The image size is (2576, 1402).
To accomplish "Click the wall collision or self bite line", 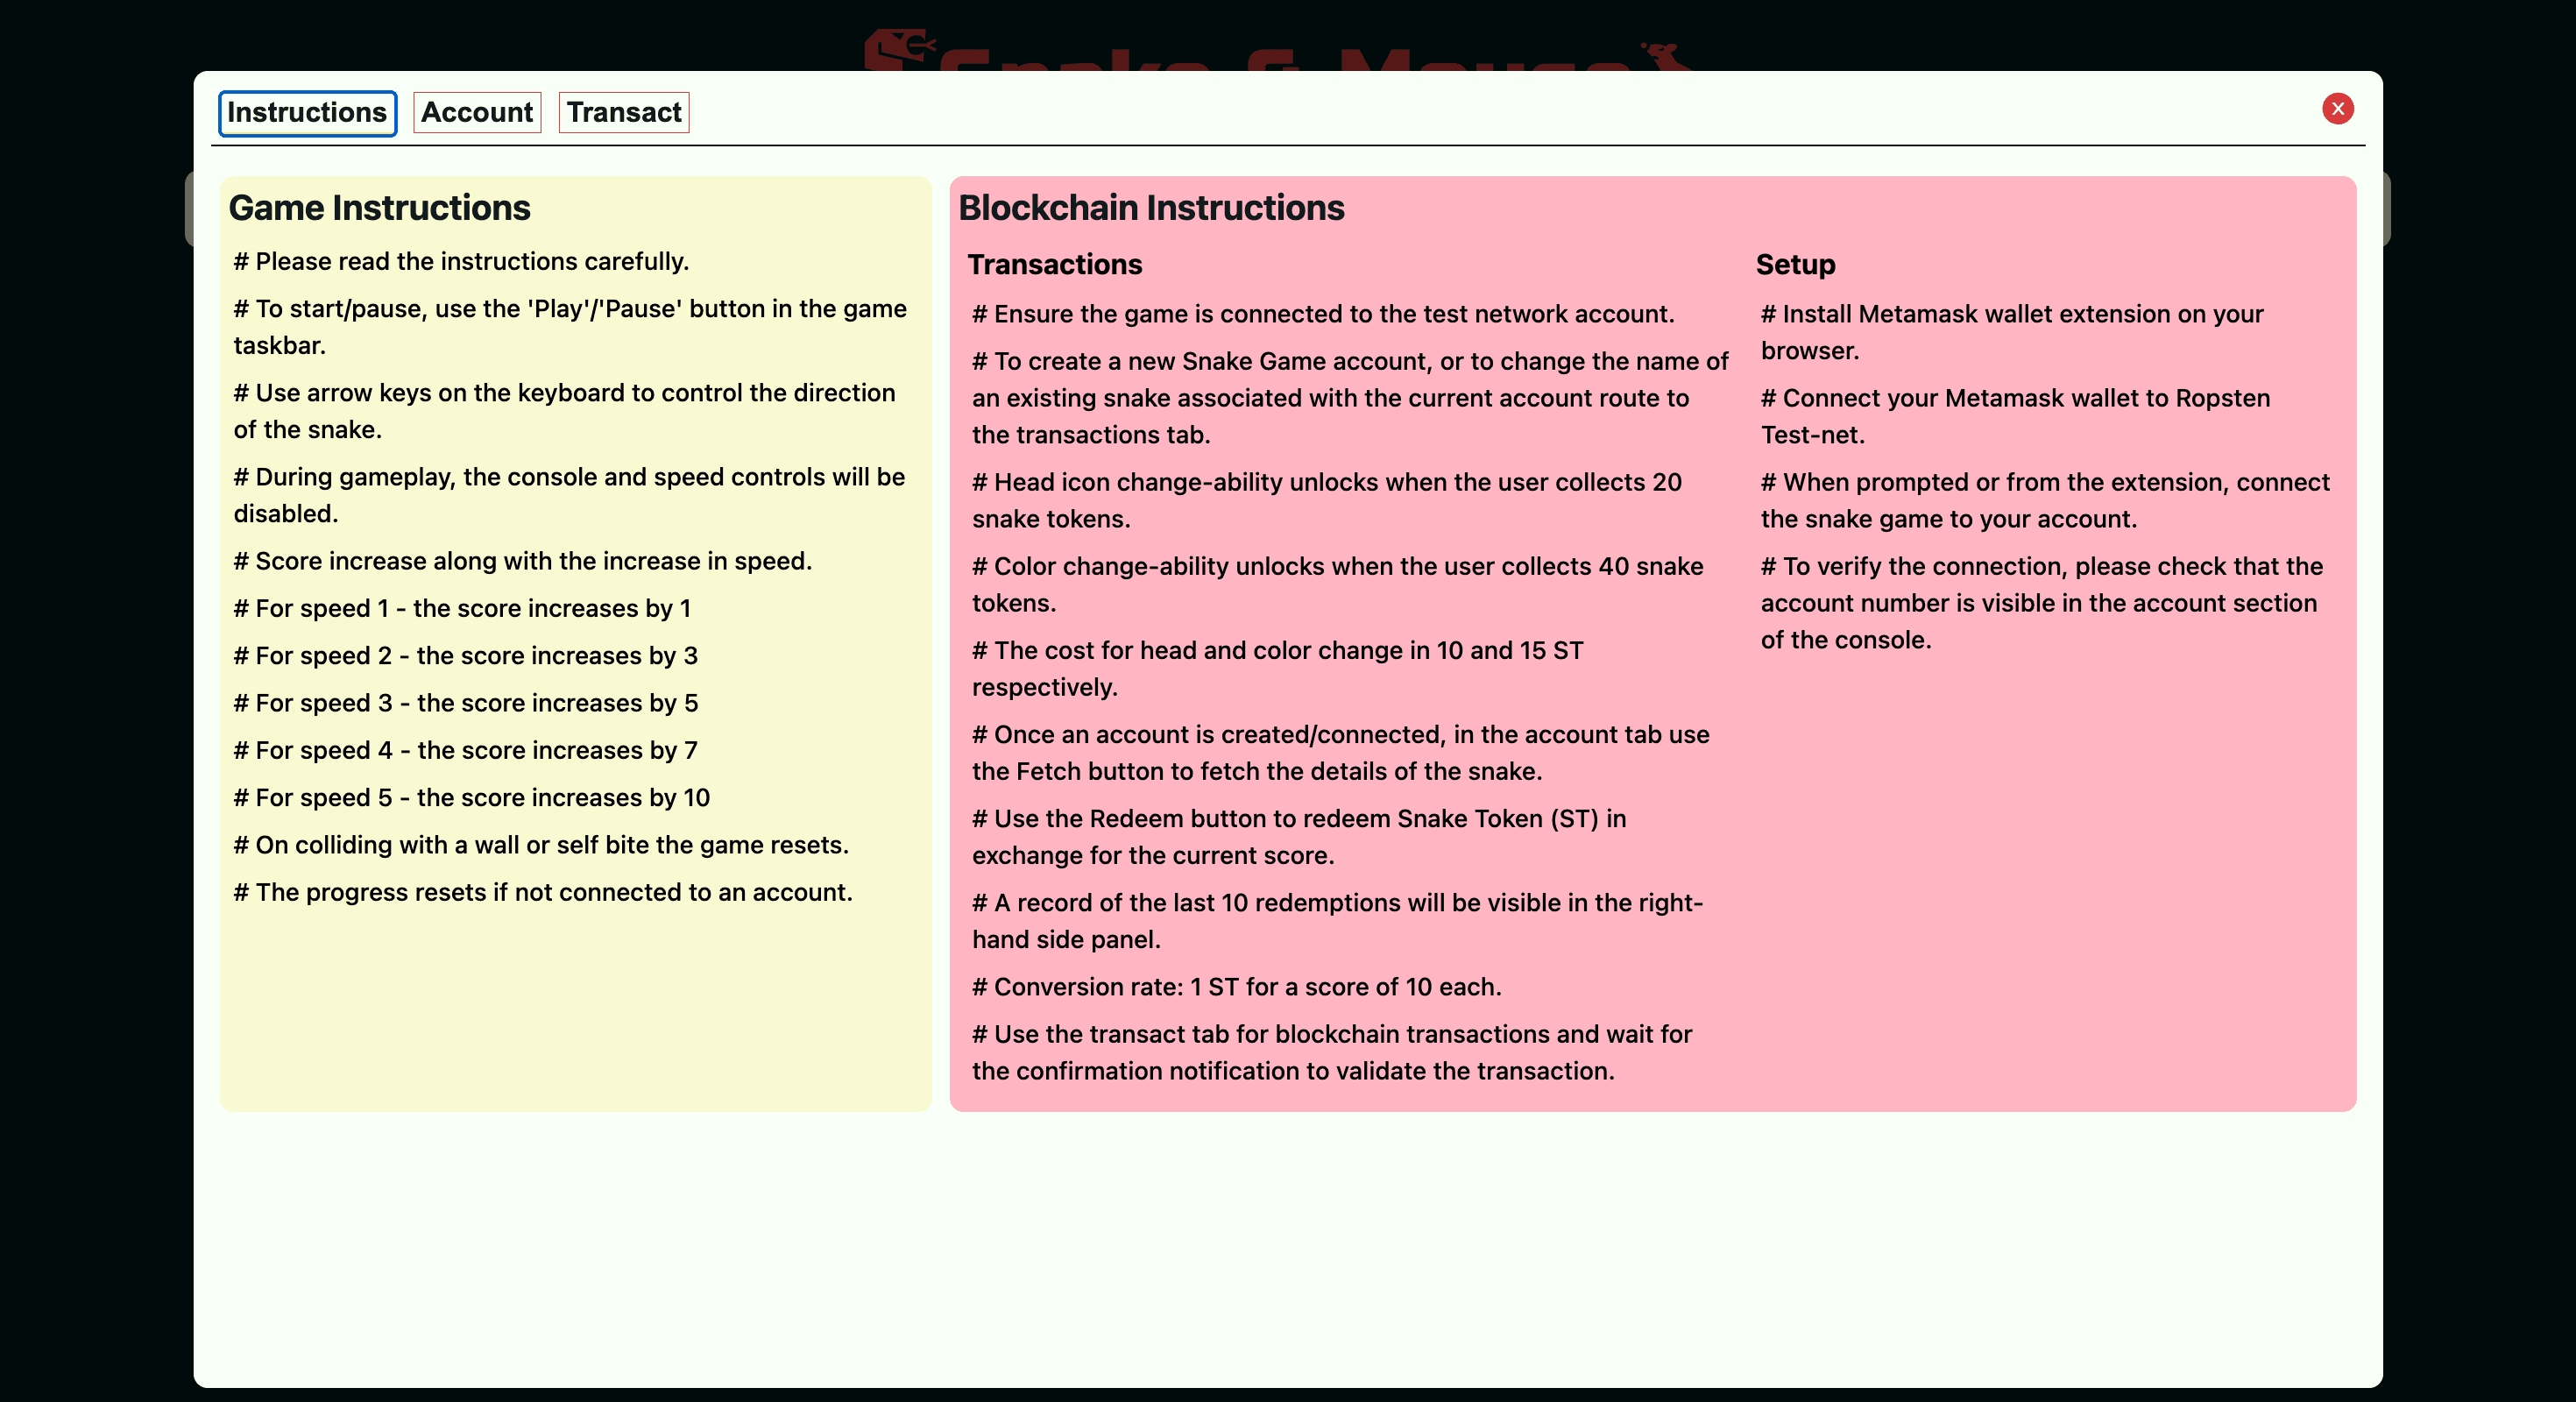I will click(541, 845).
